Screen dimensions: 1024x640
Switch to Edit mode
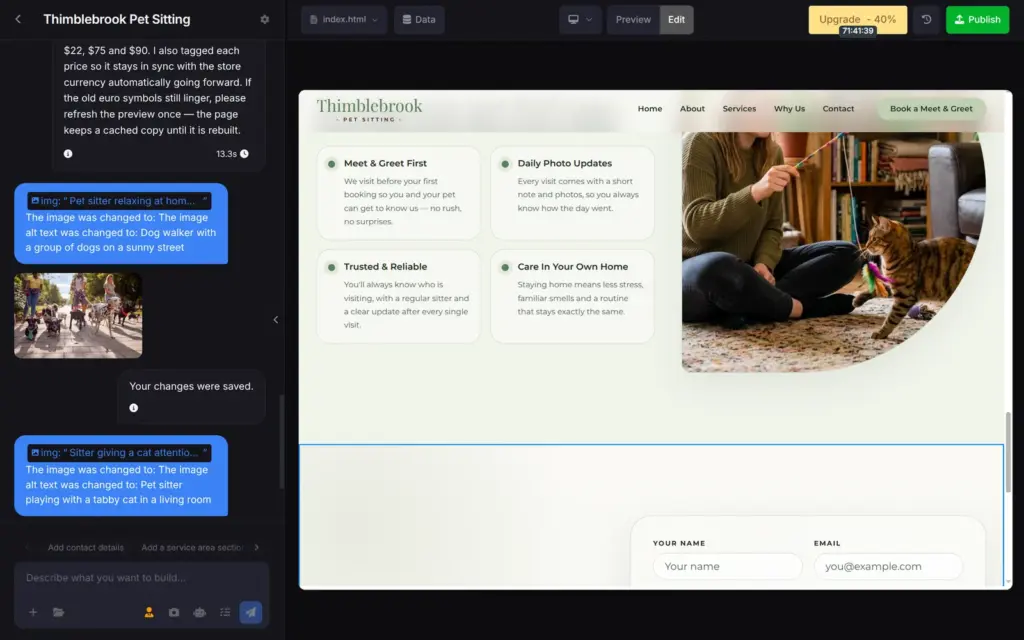pyautogui.click(x=677, y=20)
